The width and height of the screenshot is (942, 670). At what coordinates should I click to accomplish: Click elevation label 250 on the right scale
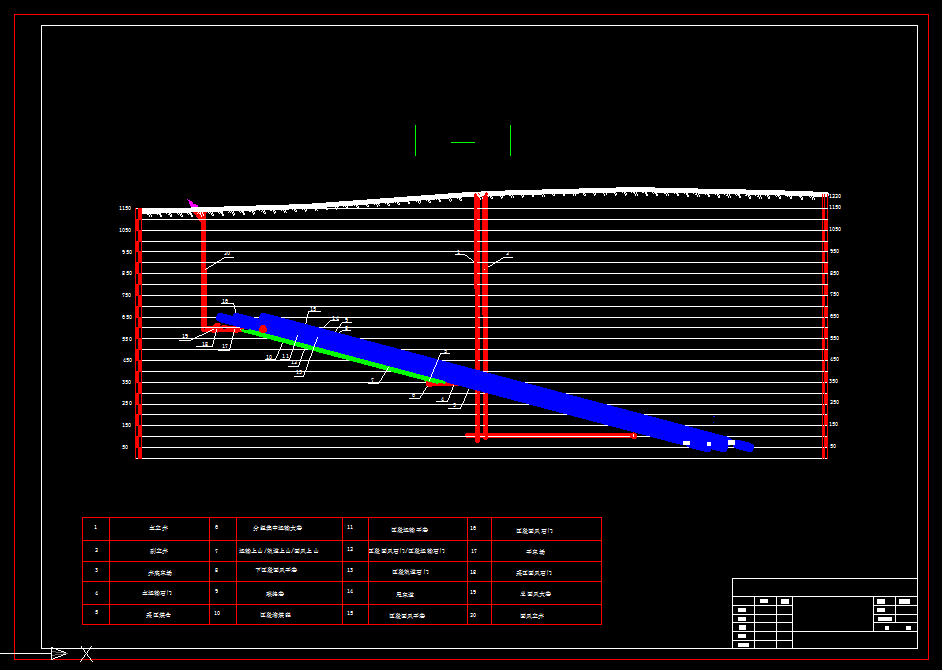[834, 402]
